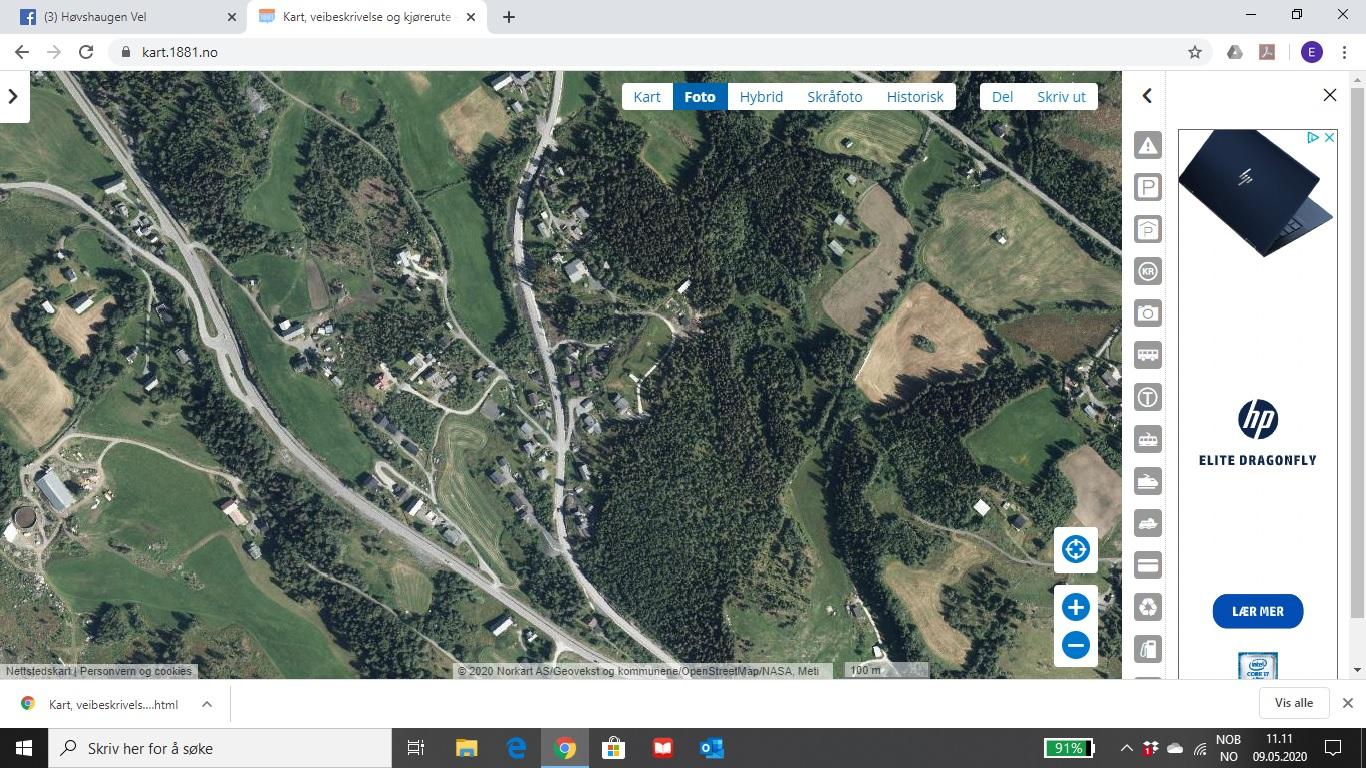Click the traffic warnings triangle icon

coord(1147,146)
